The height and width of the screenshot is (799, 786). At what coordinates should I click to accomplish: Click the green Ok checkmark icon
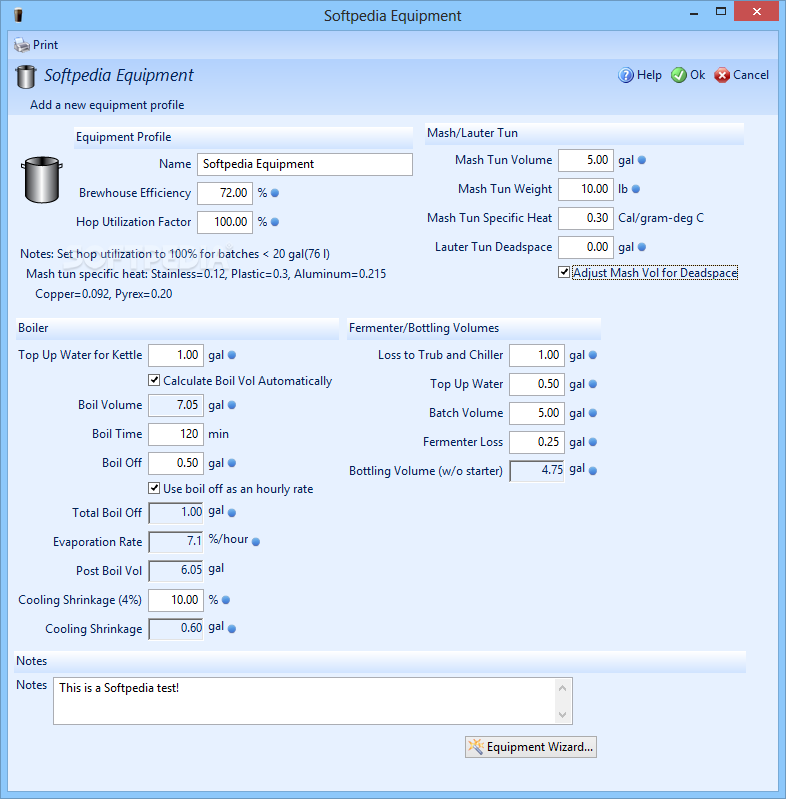pyautogui.click(x=678, y=75)
